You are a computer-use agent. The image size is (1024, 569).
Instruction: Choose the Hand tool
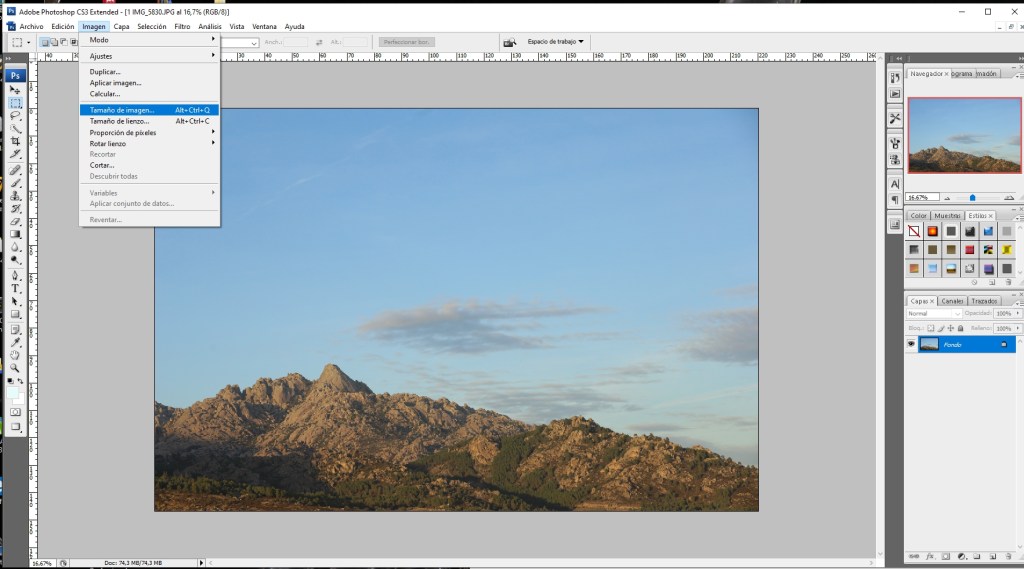16,354
